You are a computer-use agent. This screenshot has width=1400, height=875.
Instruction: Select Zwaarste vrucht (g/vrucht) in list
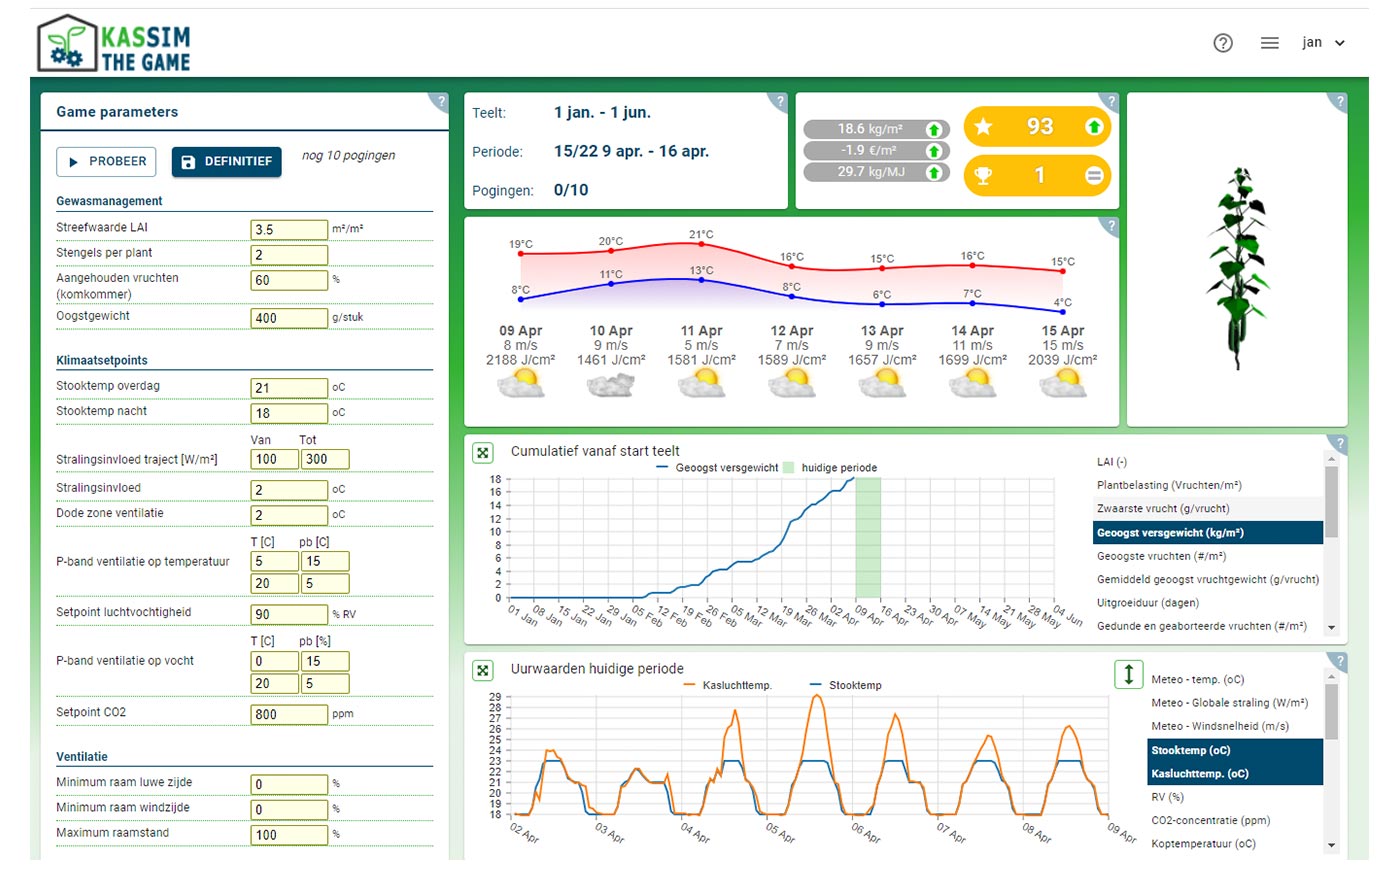tap(1163, 509)
